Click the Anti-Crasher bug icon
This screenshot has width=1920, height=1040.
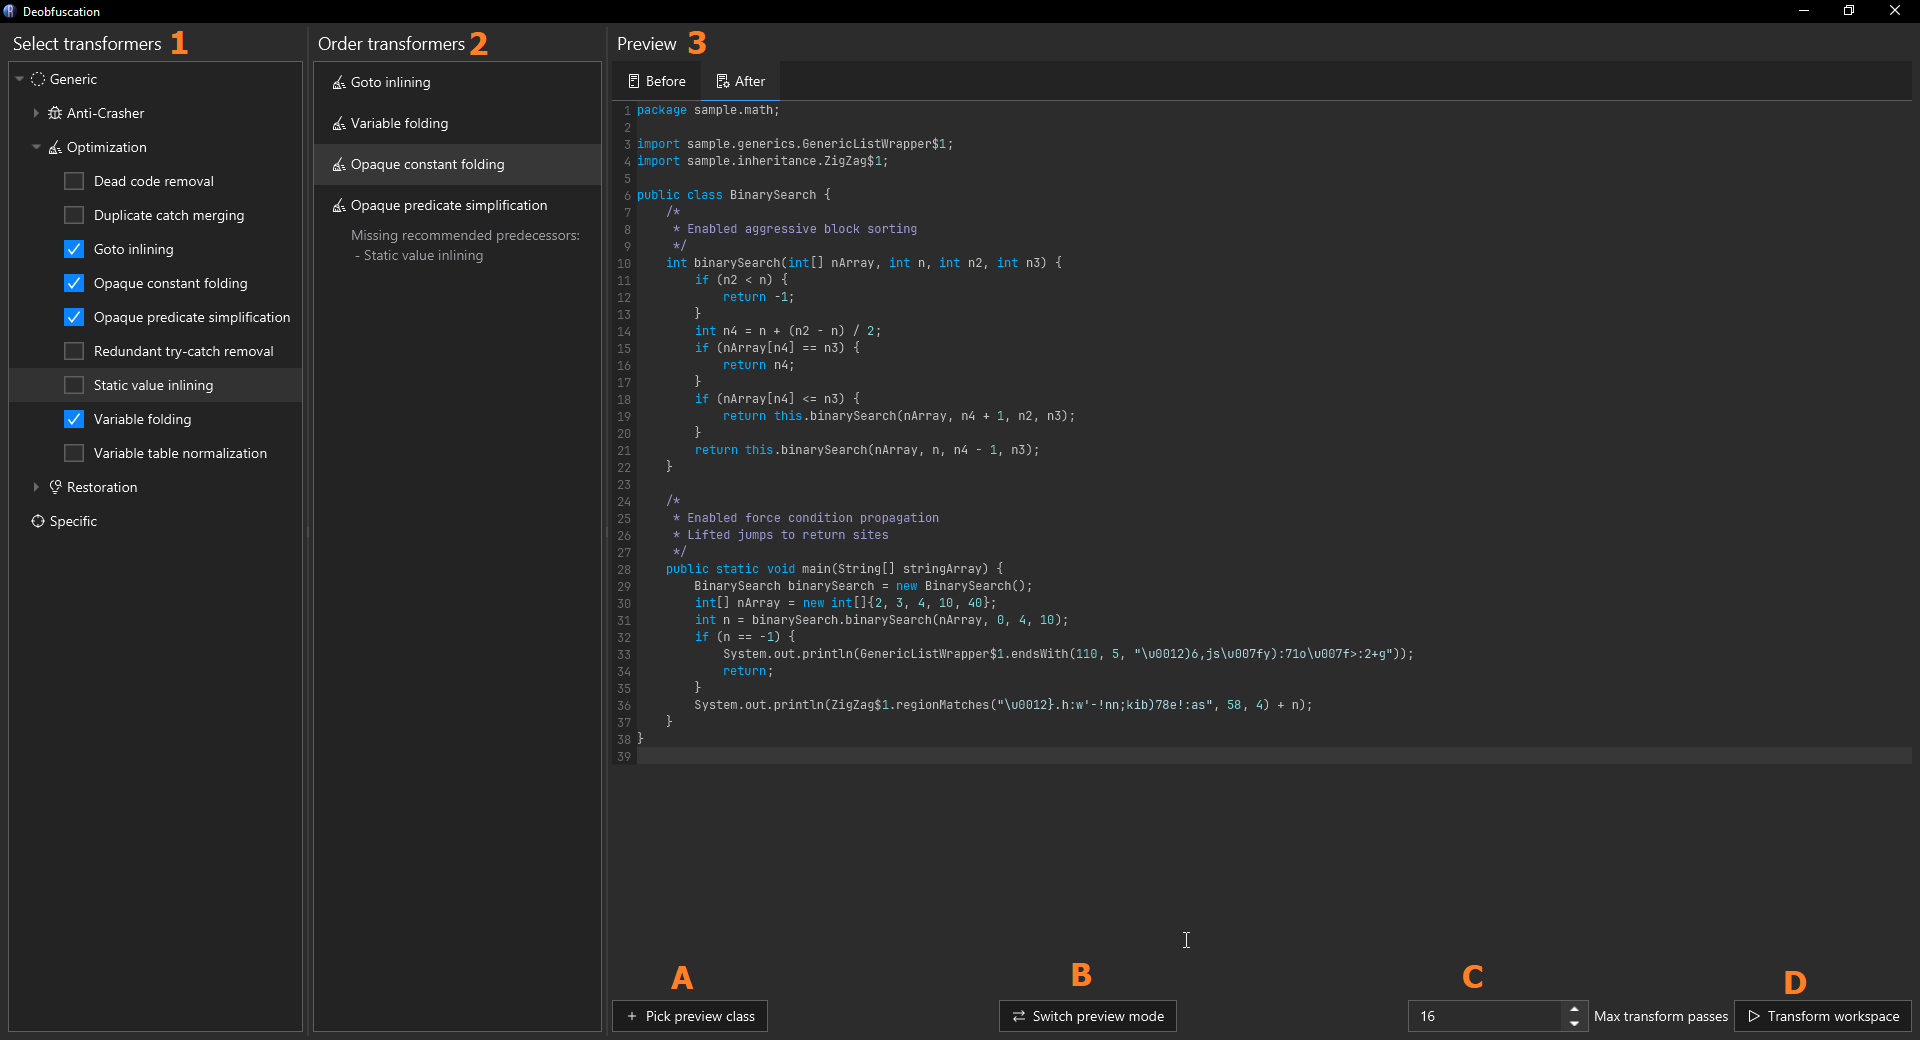55,113
